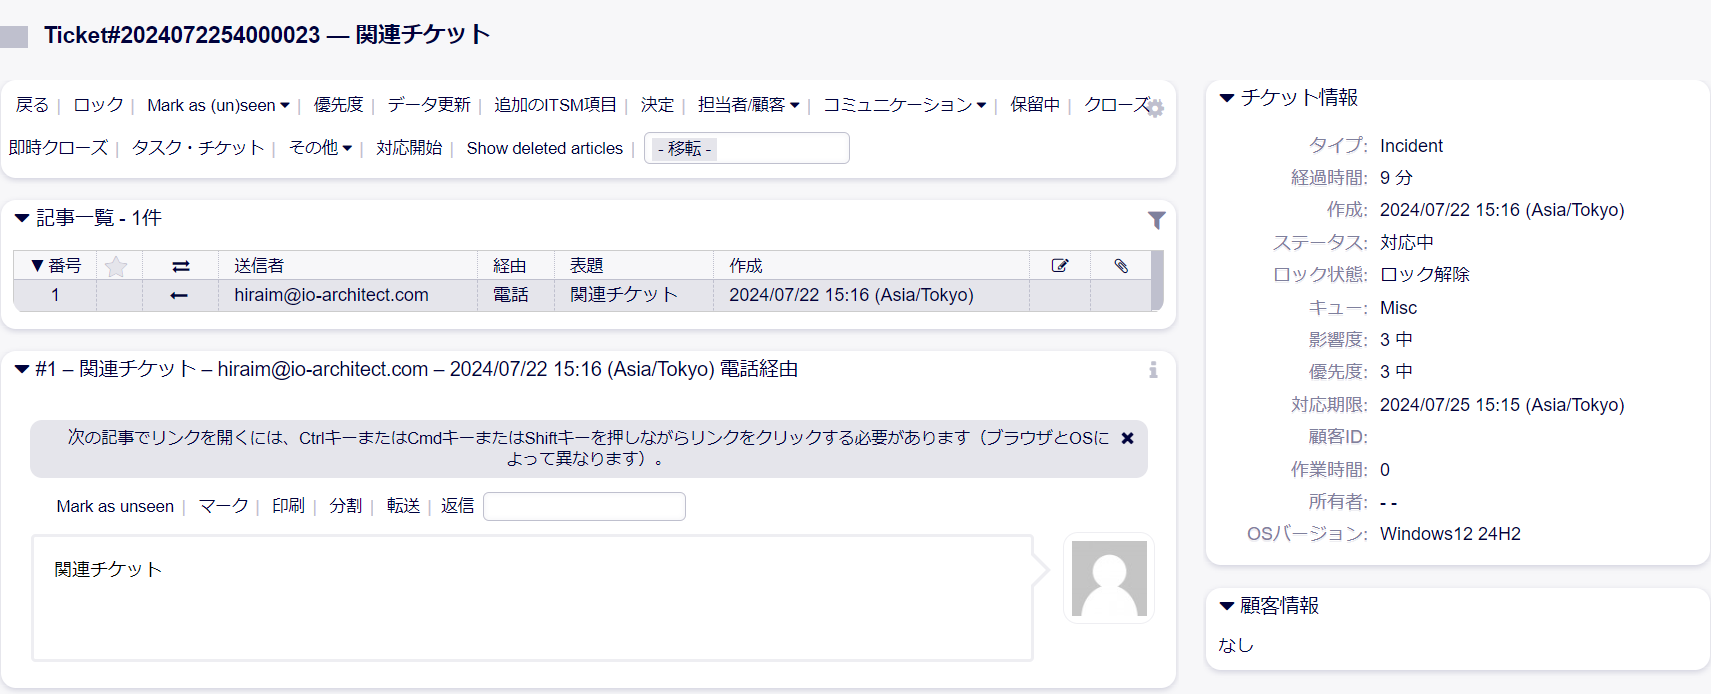
Task: Open the 担当者/顧客 dropdown menu
Action: coord(748,105)
